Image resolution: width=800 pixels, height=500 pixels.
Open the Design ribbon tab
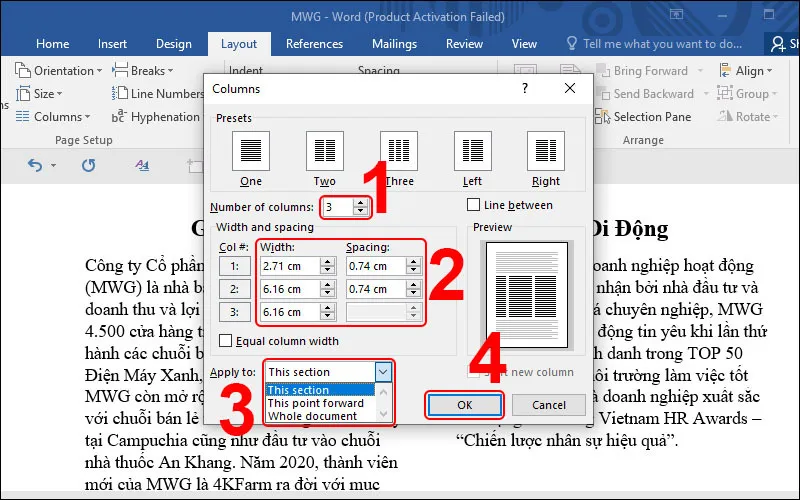(173, 44)
